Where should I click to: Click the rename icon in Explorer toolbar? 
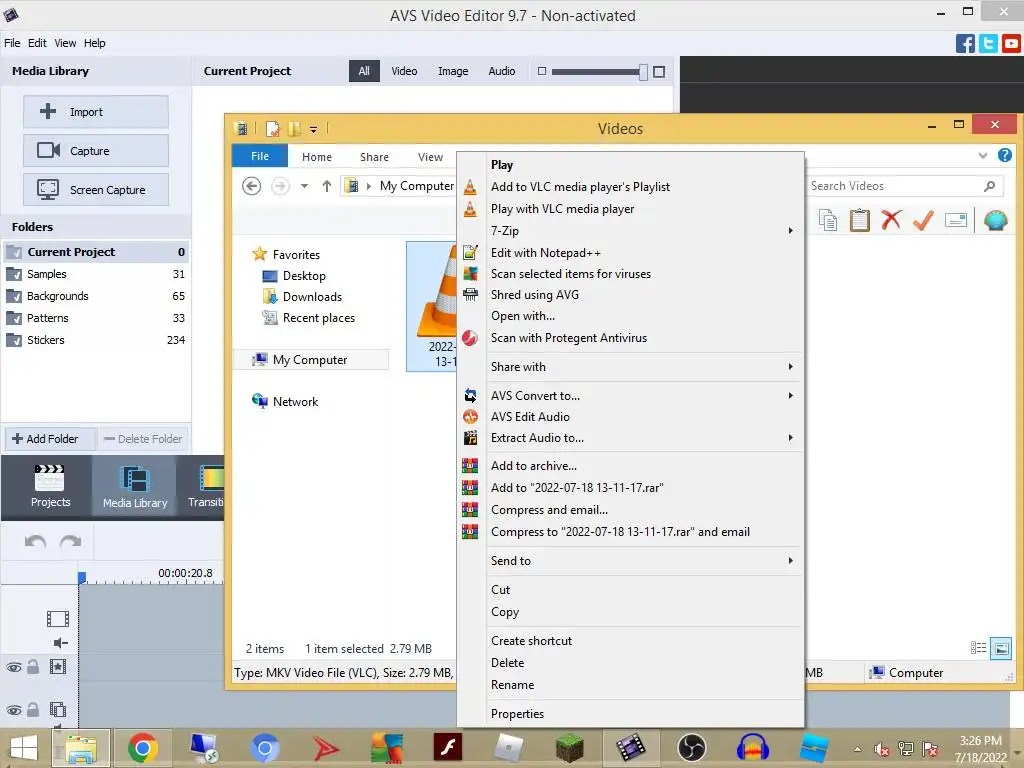[955, 220]
